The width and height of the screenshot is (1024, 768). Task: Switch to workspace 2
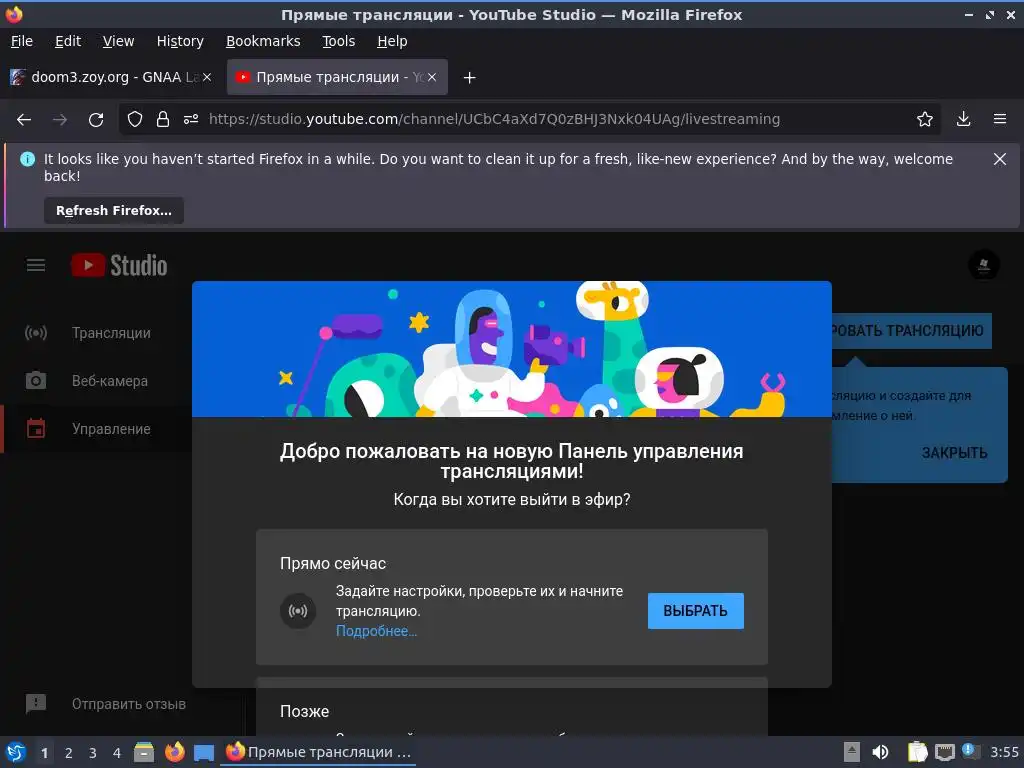click(69, 753)
